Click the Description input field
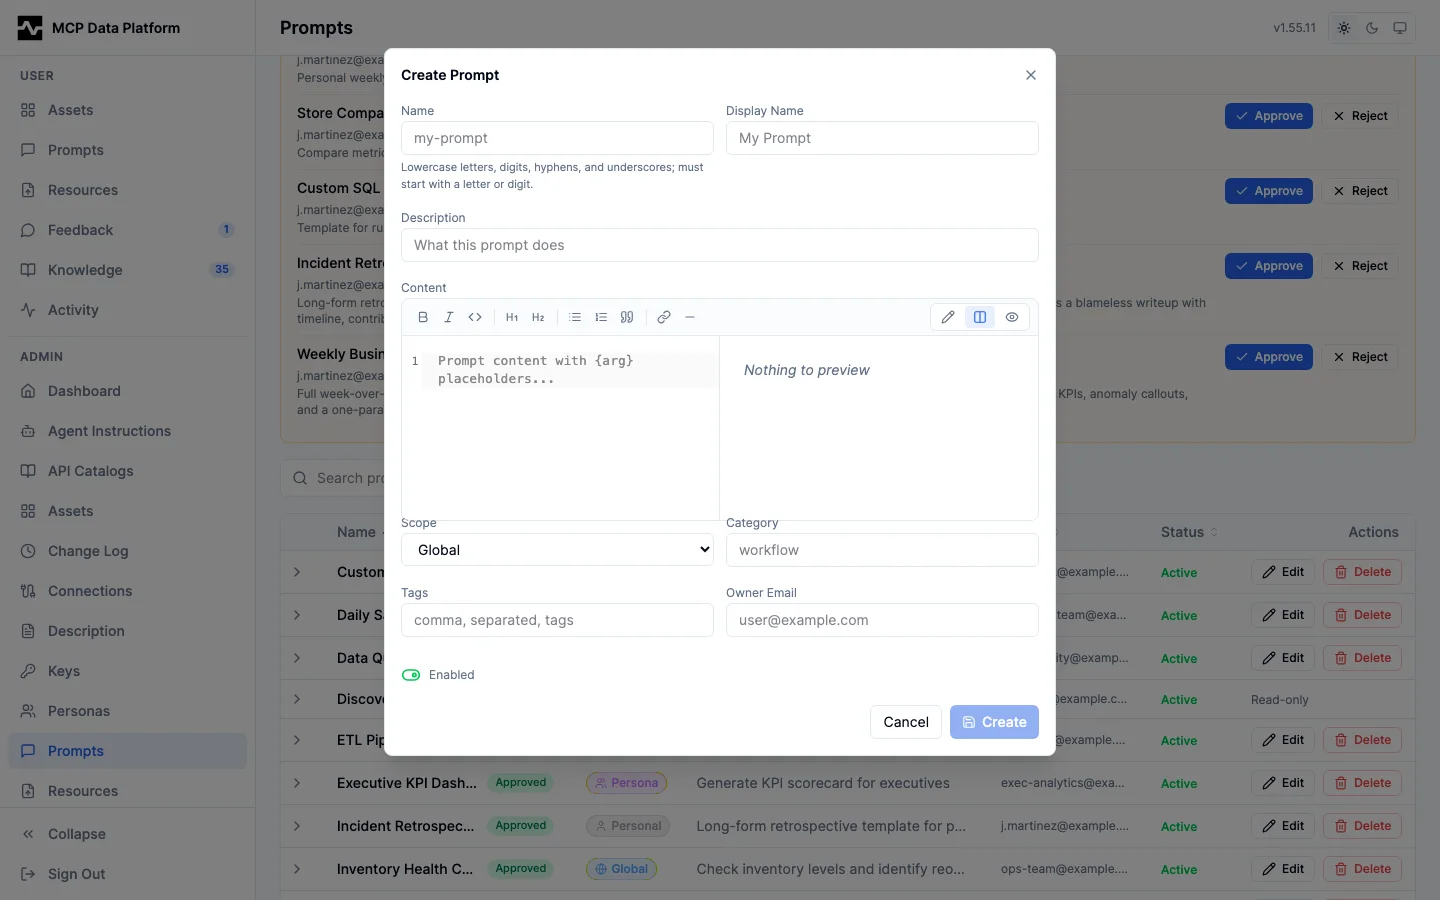 click(x=720, y=245)
